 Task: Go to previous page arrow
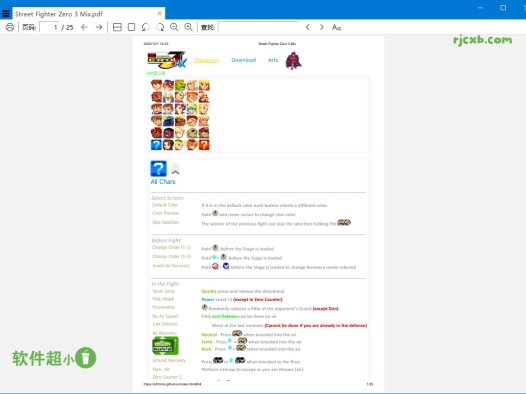[84, 27]
